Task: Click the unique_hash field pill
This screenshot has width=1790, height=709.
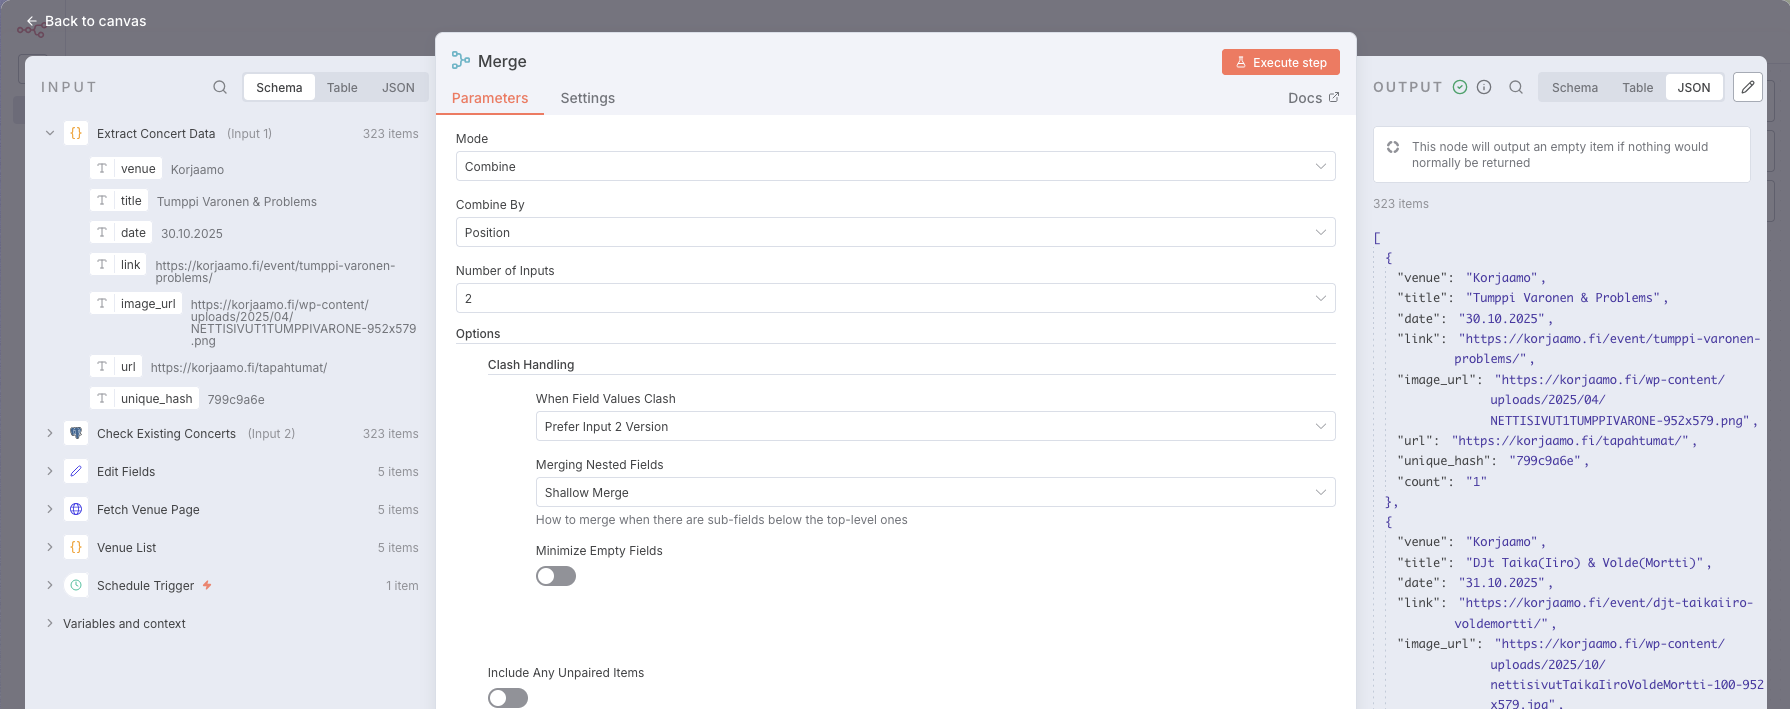Action: pyautogui.click(x=144, y=398)
